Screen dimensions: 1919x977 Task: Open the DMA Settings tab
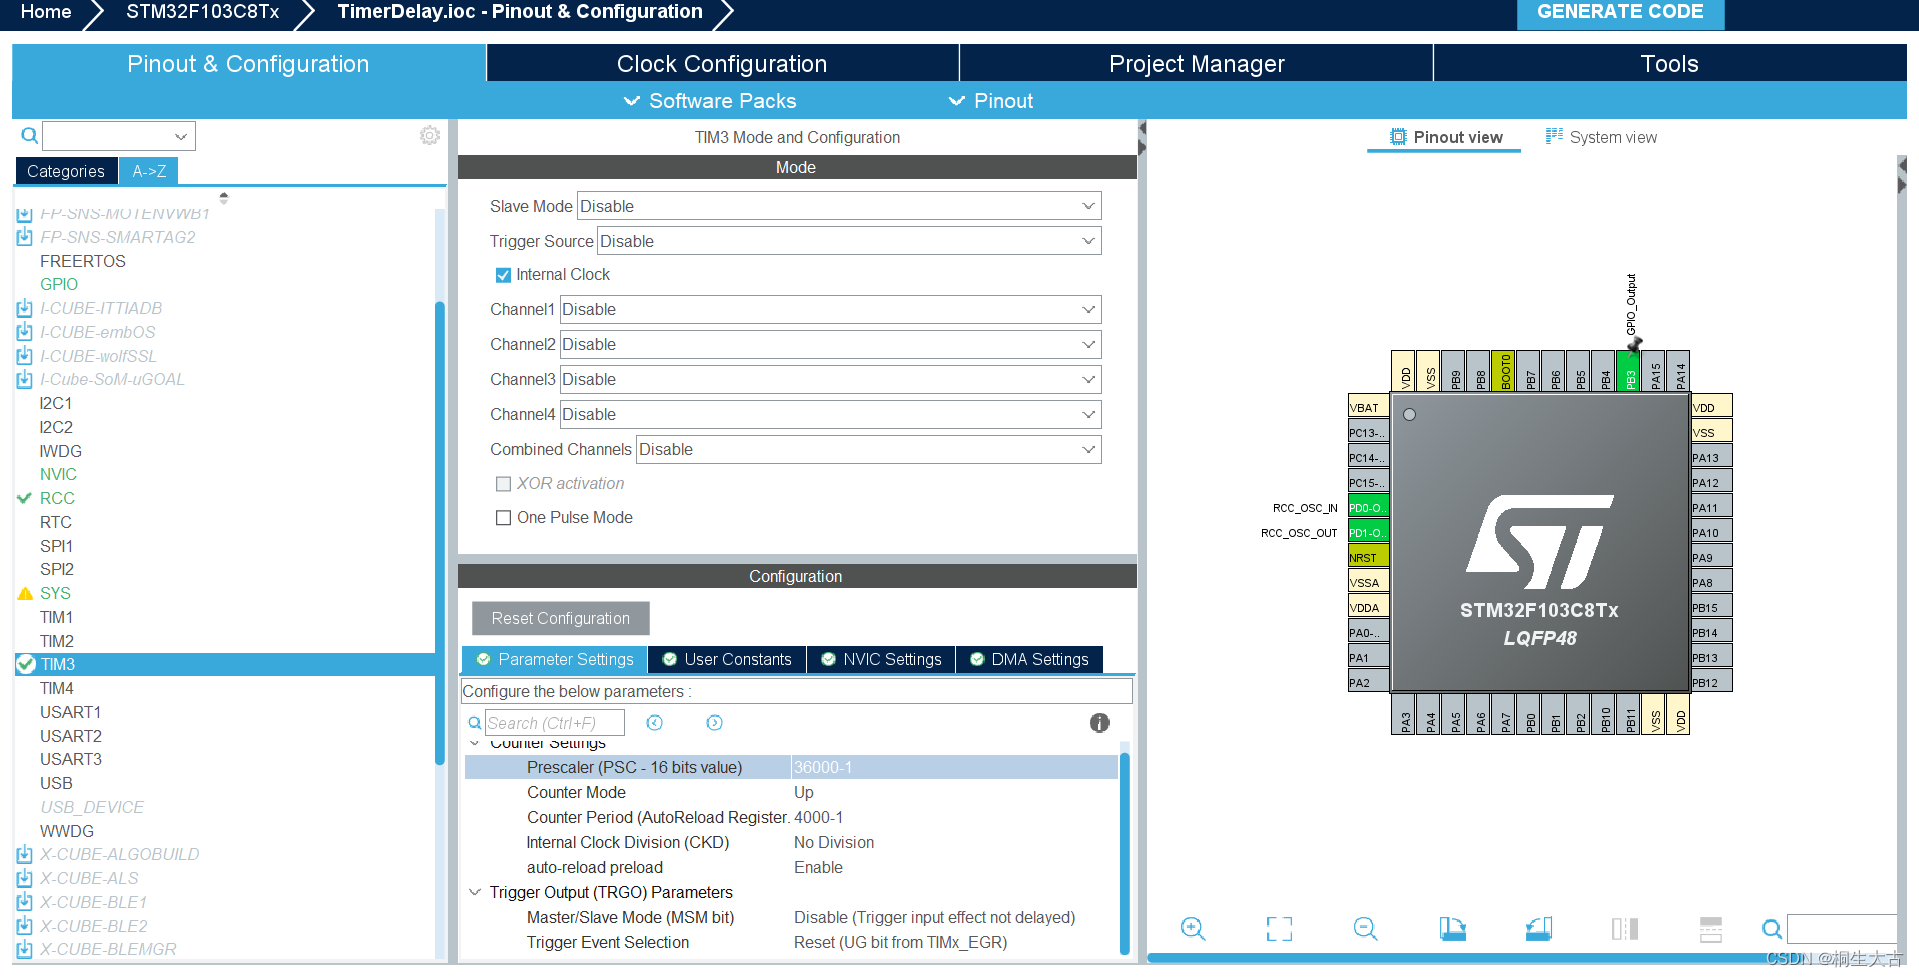click(1029, 660)
